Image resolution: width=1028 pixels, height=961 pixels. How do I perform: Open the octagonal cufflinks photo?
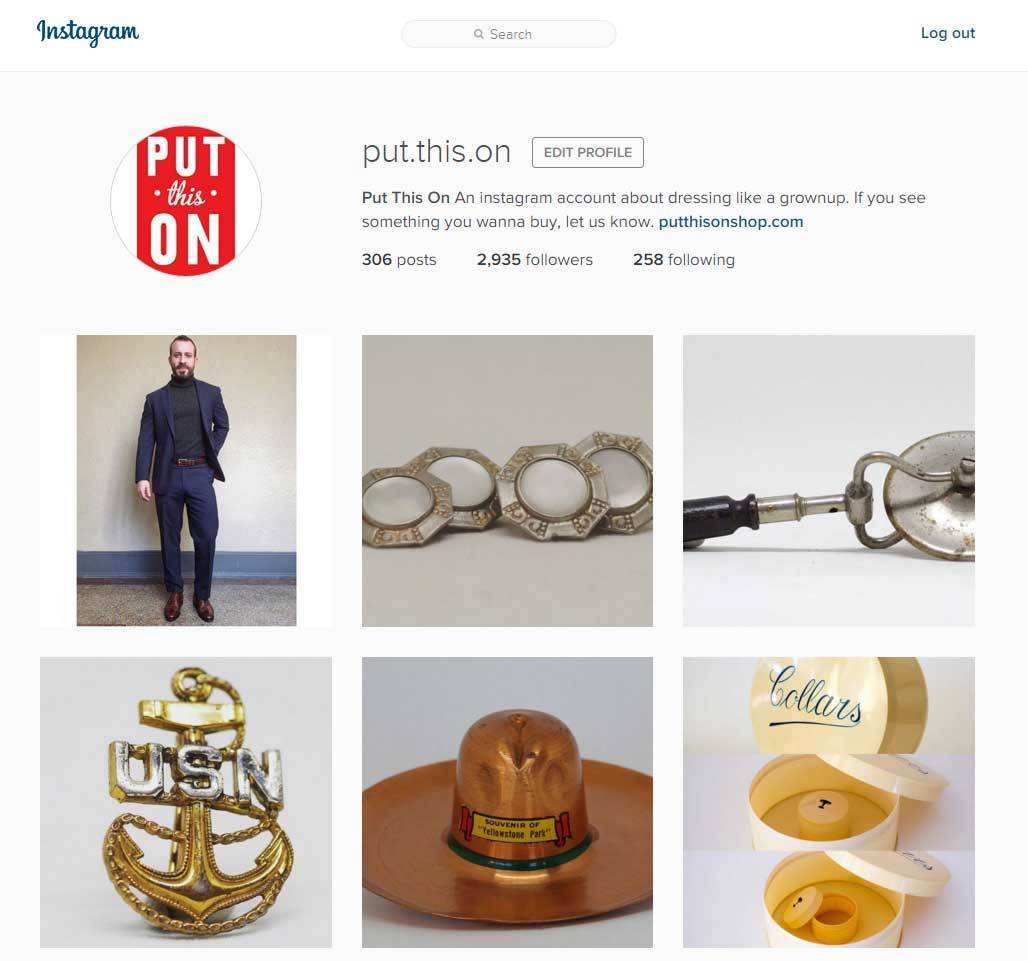point(507,480)
